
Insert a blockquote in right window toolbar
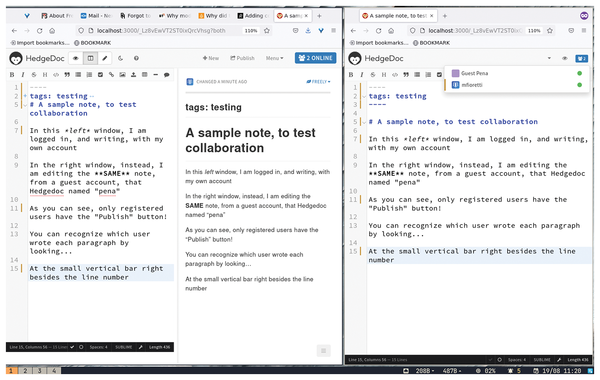[406, 75]
